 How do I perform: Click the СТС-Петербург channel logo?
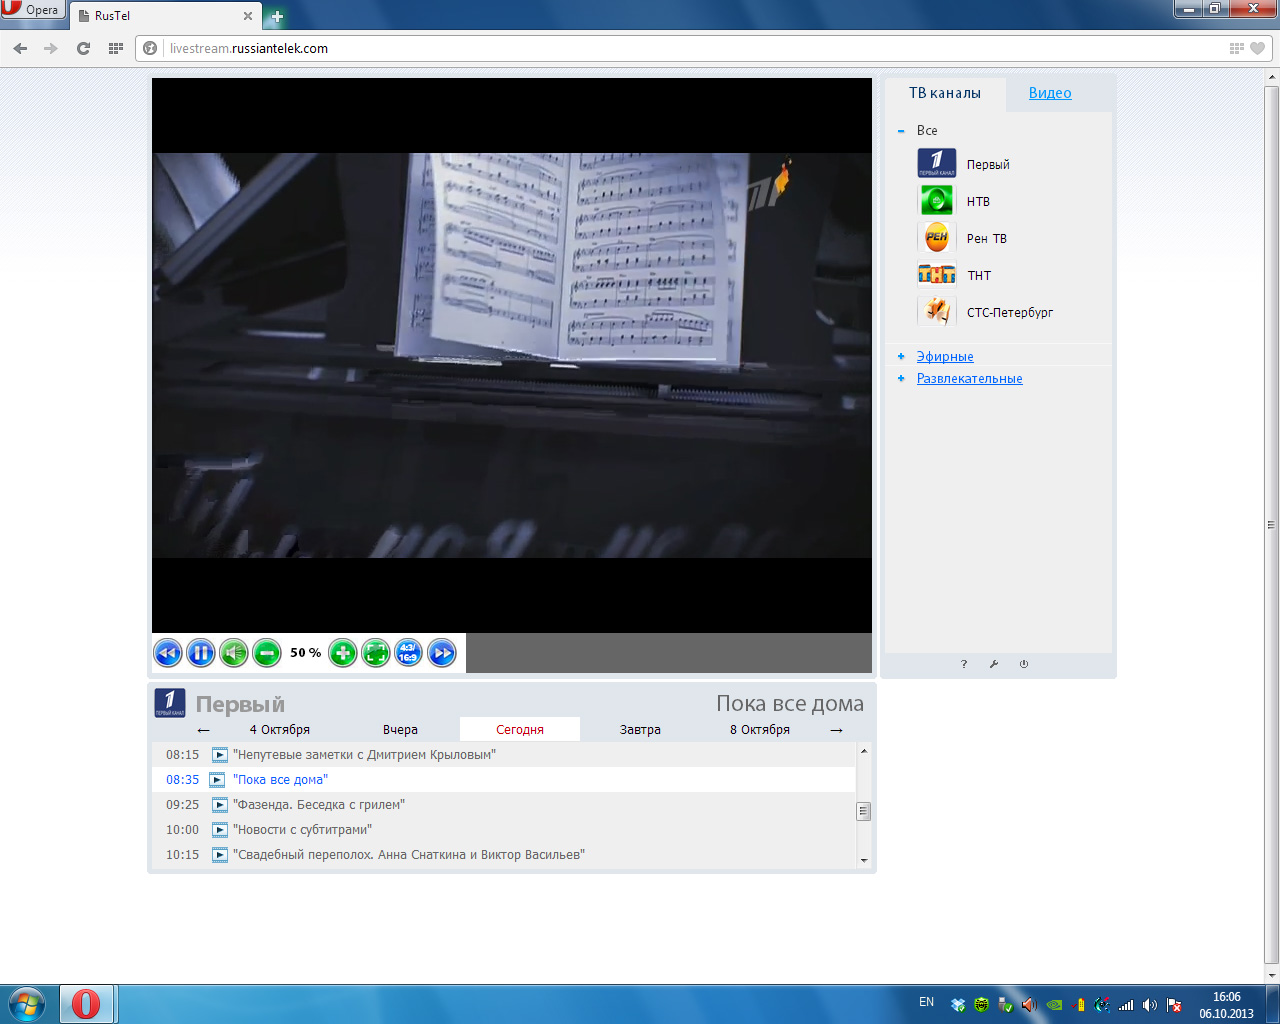coord(937,311)
